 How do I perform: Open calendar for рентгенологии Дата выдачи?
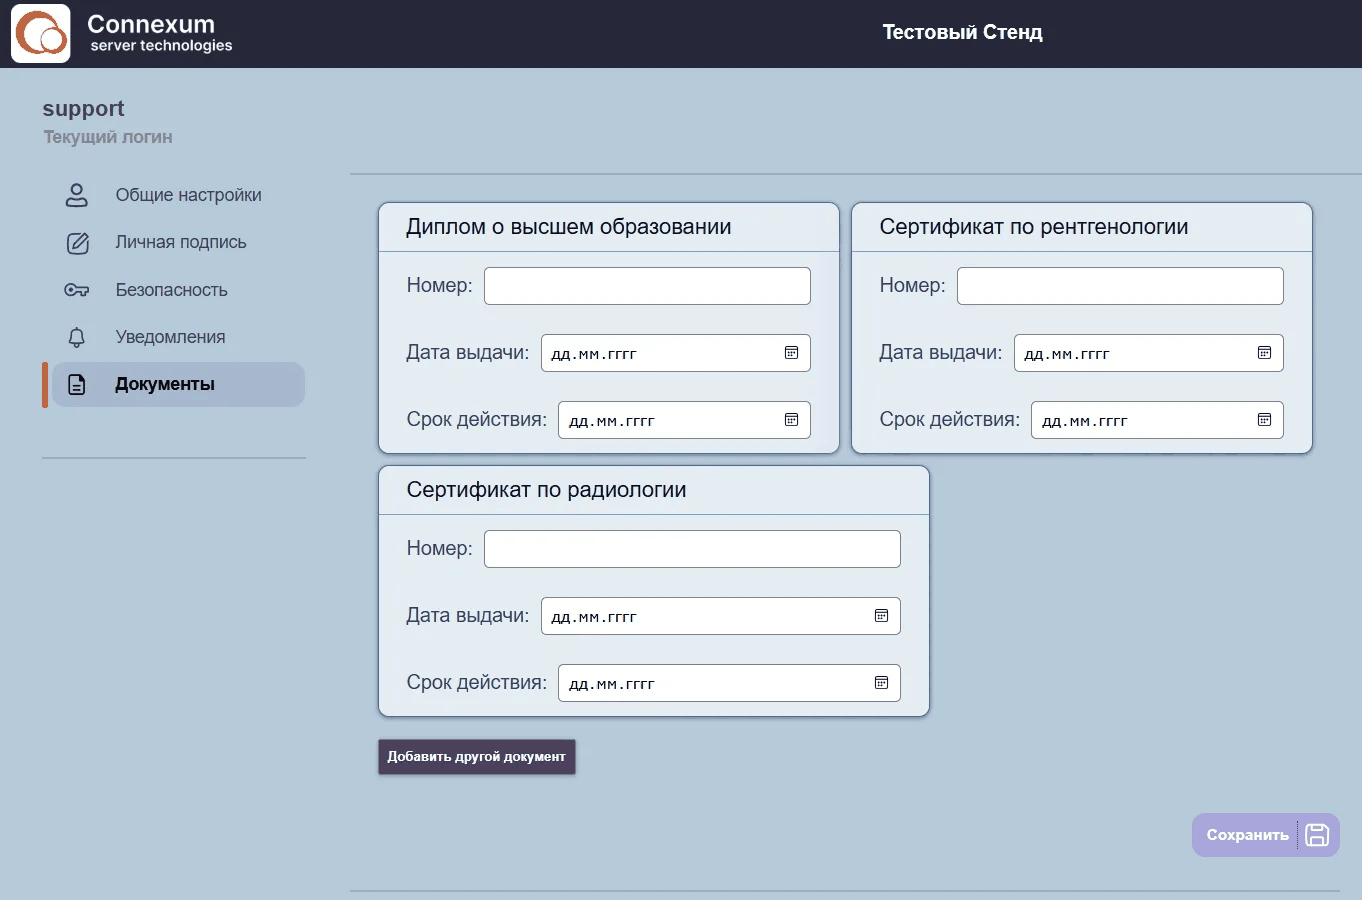click(x=1264, y=353)
